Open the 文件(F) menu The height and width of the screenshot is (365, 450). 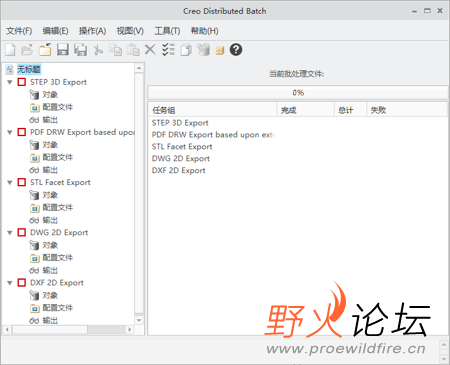point(19,31)
